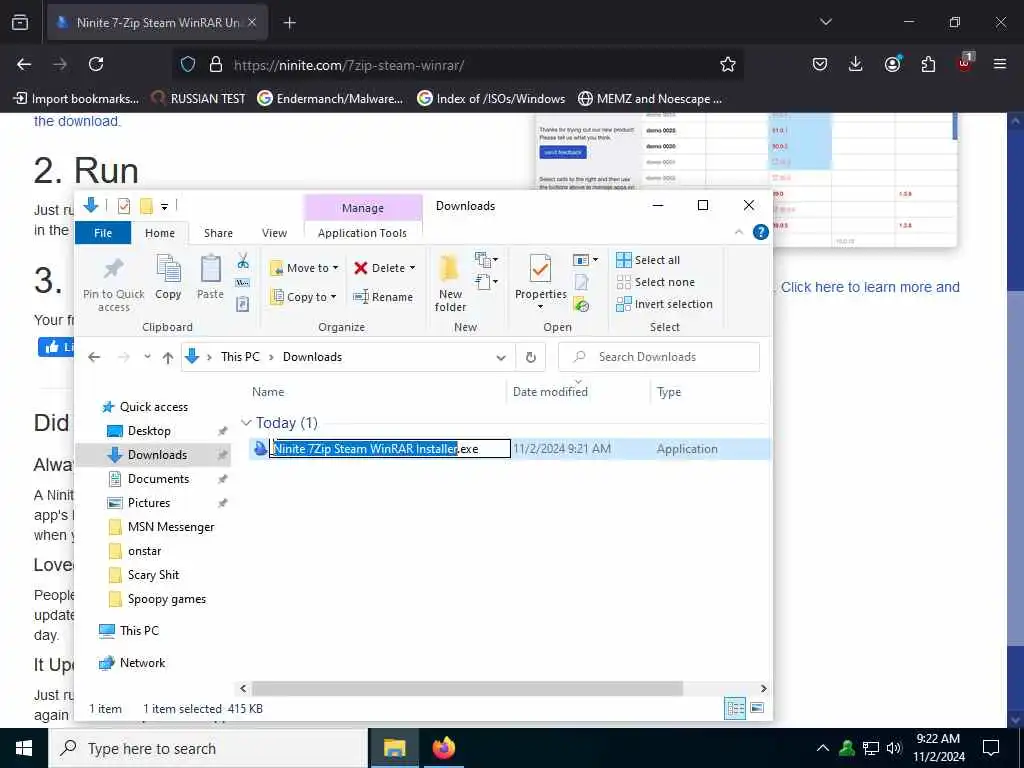Click the History icon in Open group

pyautogui.click(x=581, y=304)
